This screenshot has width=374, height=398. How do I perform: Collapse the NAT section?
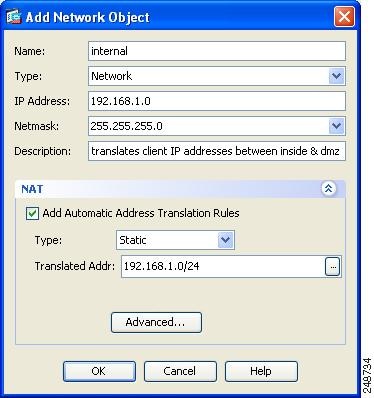pos(329,189)
